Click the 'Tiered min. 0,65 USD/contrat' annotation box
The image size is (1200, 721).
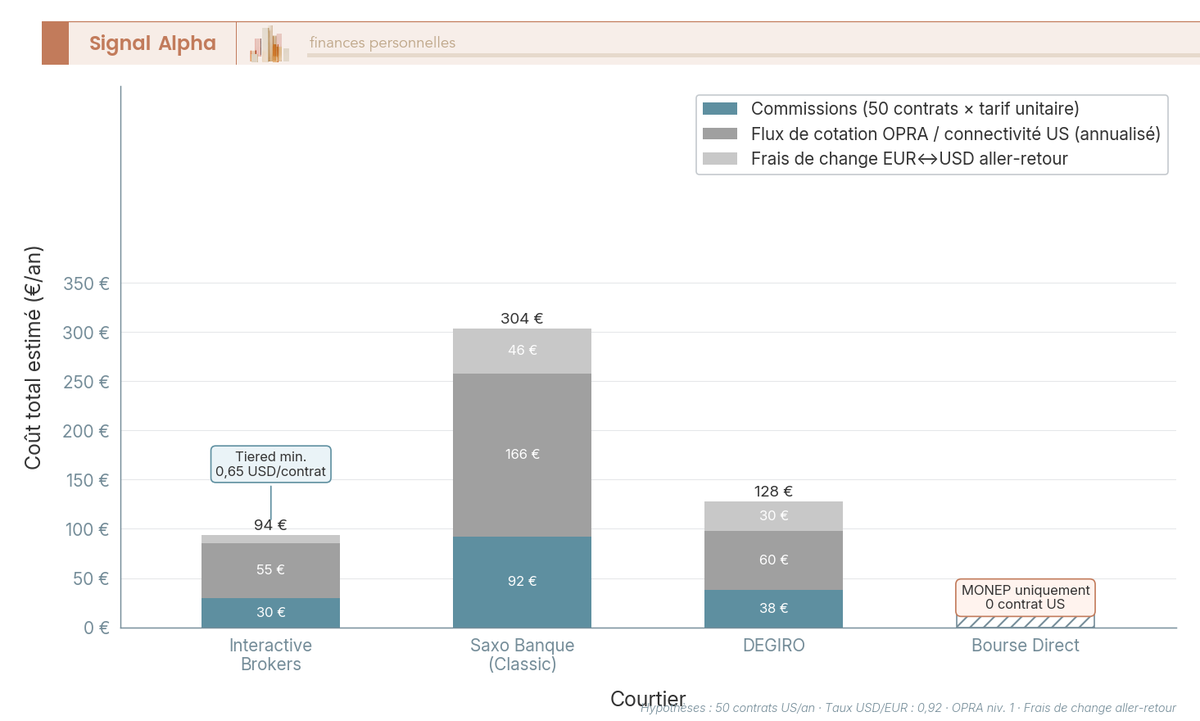(270, 464)
